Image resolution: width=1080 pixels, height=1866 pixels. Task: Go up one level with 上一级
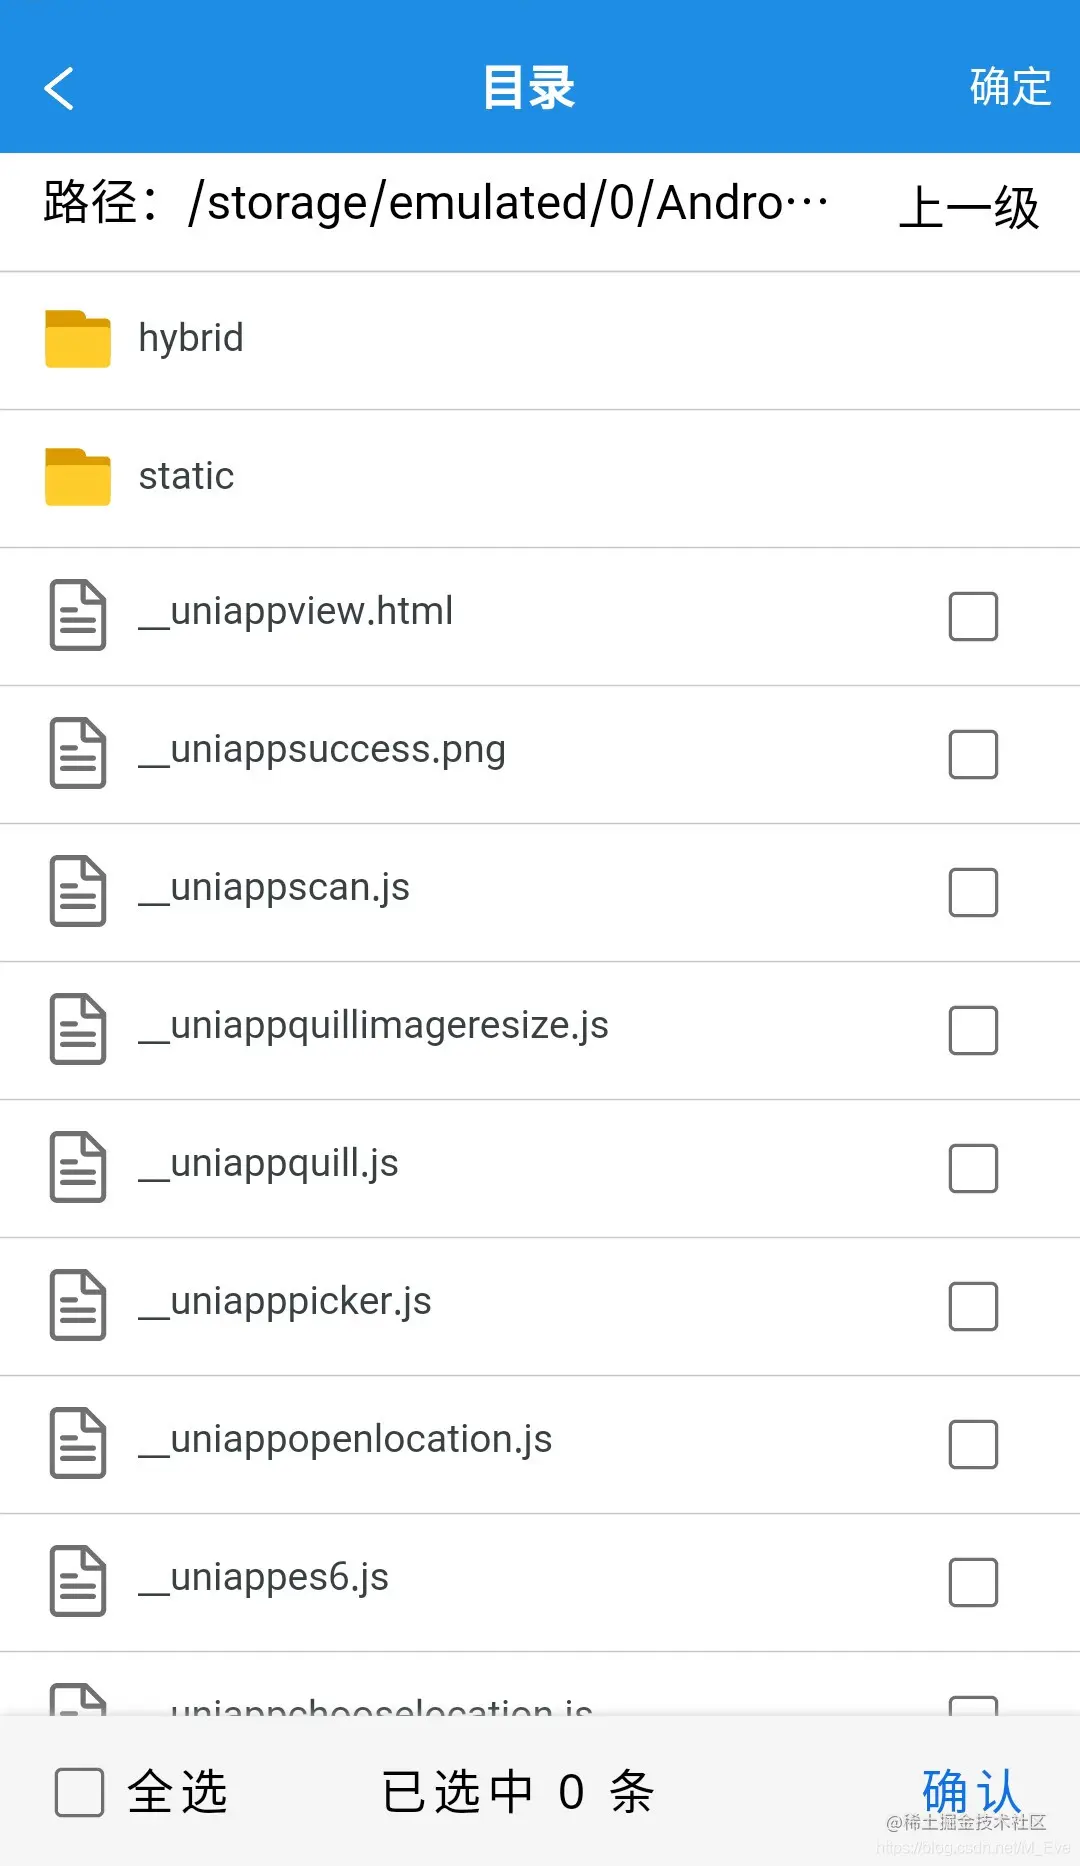[x=969, y=208]
